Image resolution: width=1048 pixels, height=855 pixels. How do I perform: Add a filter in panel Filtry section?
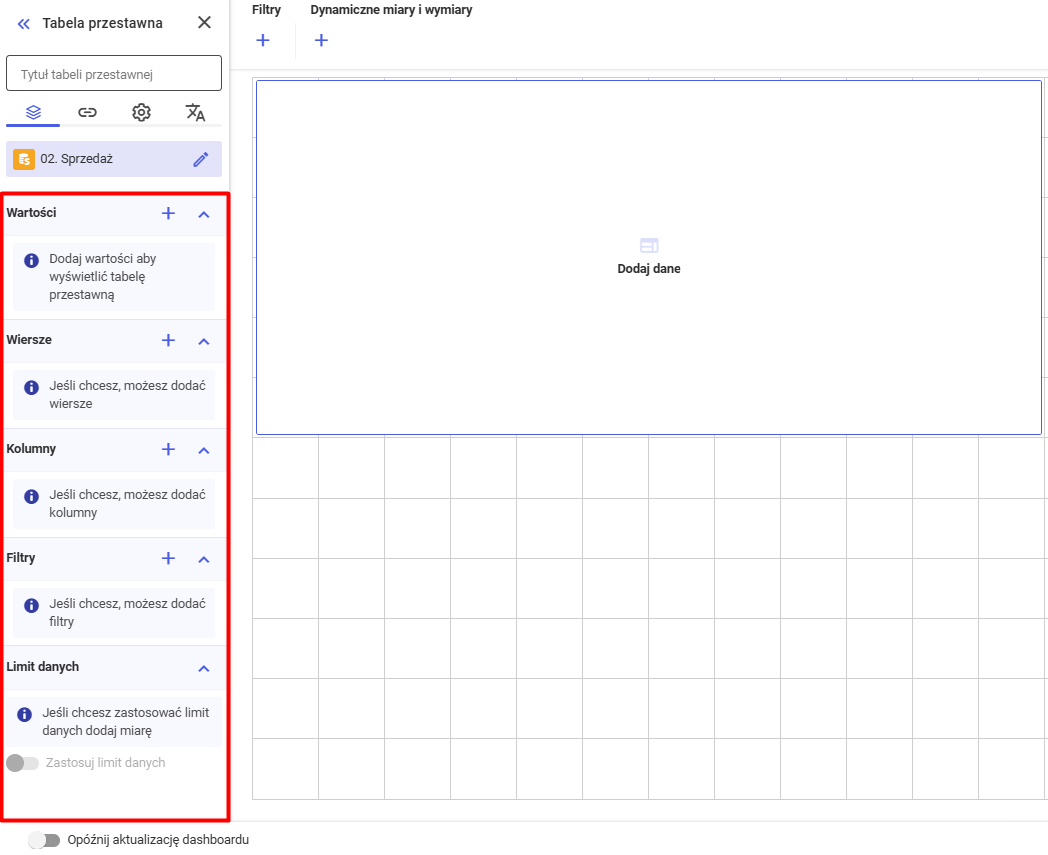(x=168, y=558)
